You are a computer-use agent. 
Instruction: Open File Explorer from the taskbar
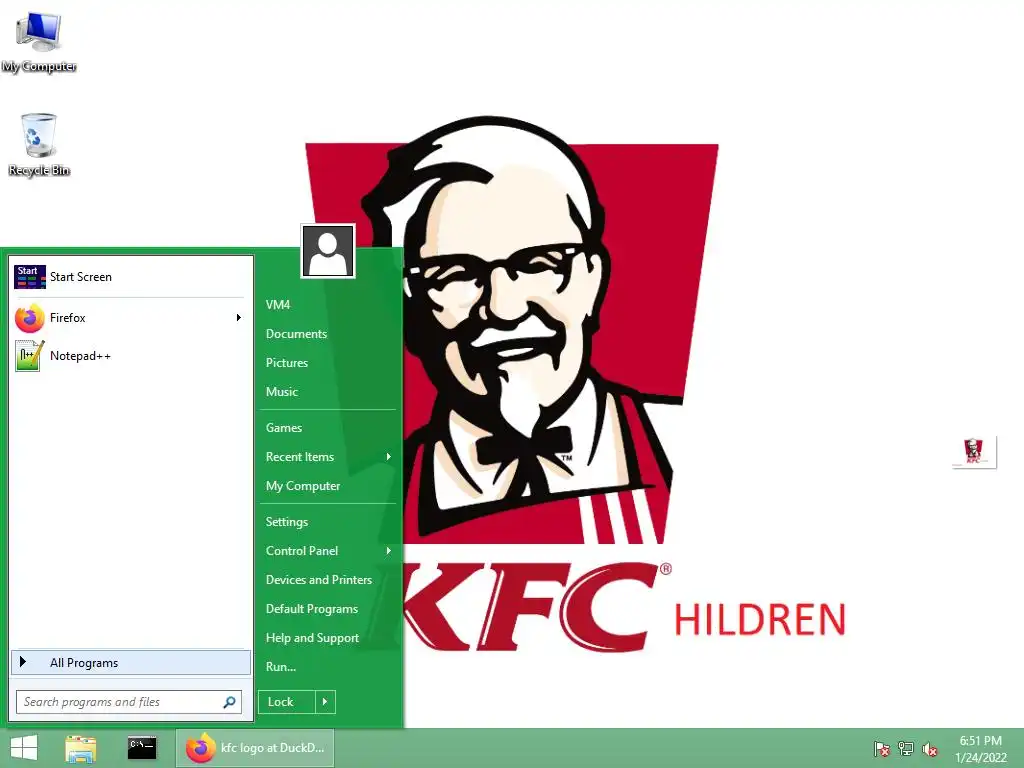click(x=81, y=748)
